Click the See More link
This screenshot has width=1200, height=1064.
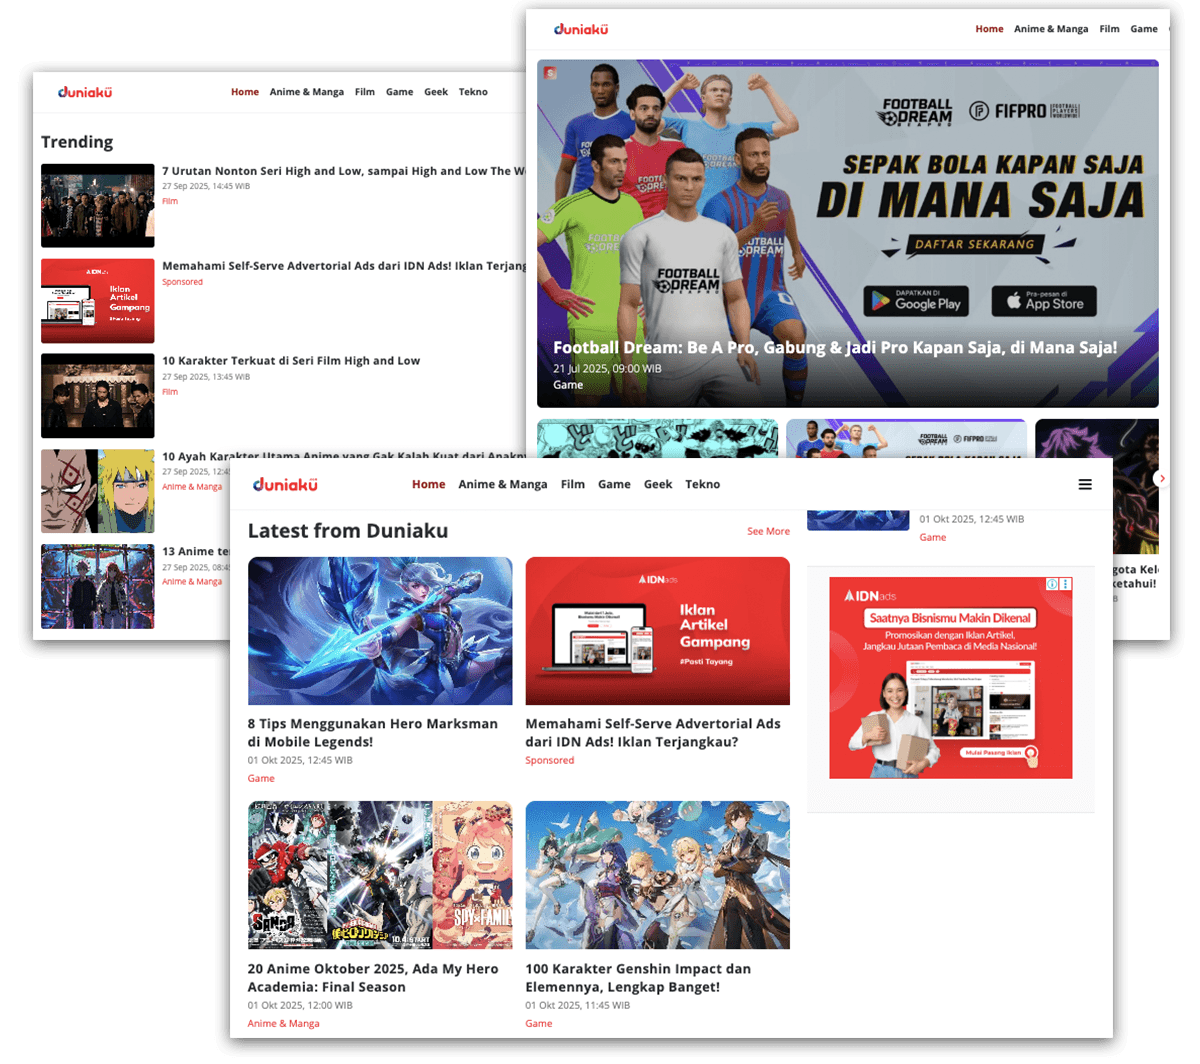tap(768, 532)
